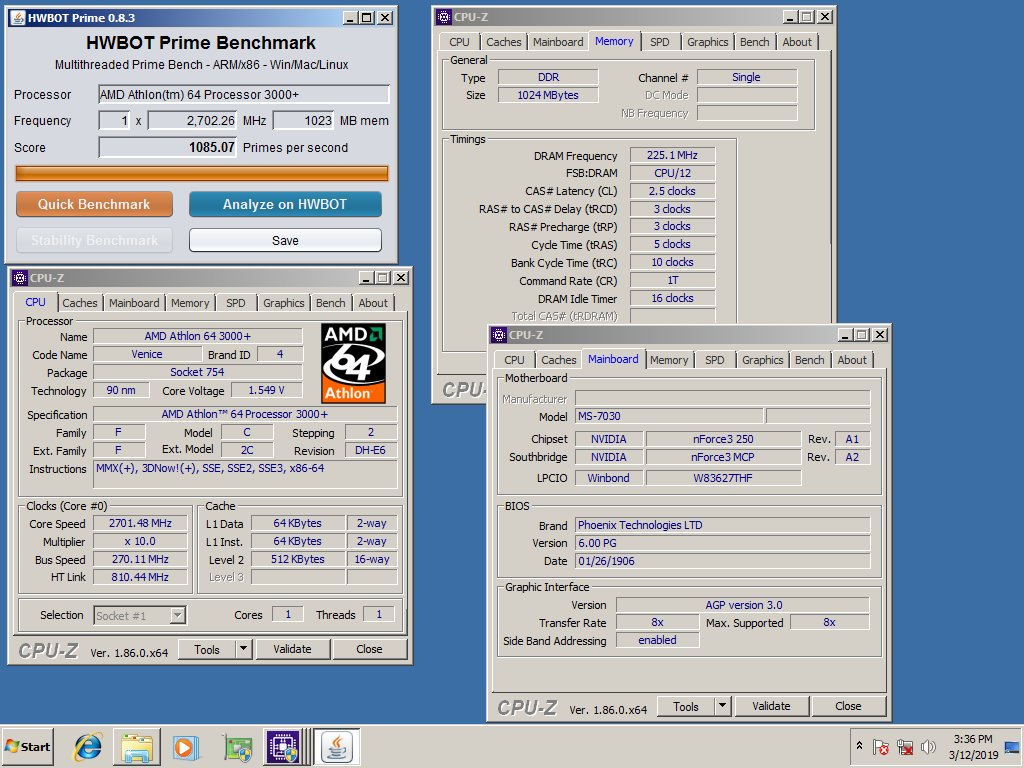Image resolution: width=1024 pixels, height=768 pixels.
Task: Click the Core Speed value 2701.48 MHz
Action: (x=140, y=523)
